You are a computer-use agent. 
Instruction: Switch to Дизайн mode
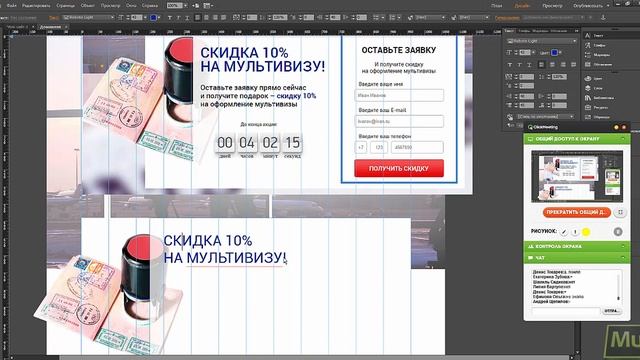[x=522, y=6]
